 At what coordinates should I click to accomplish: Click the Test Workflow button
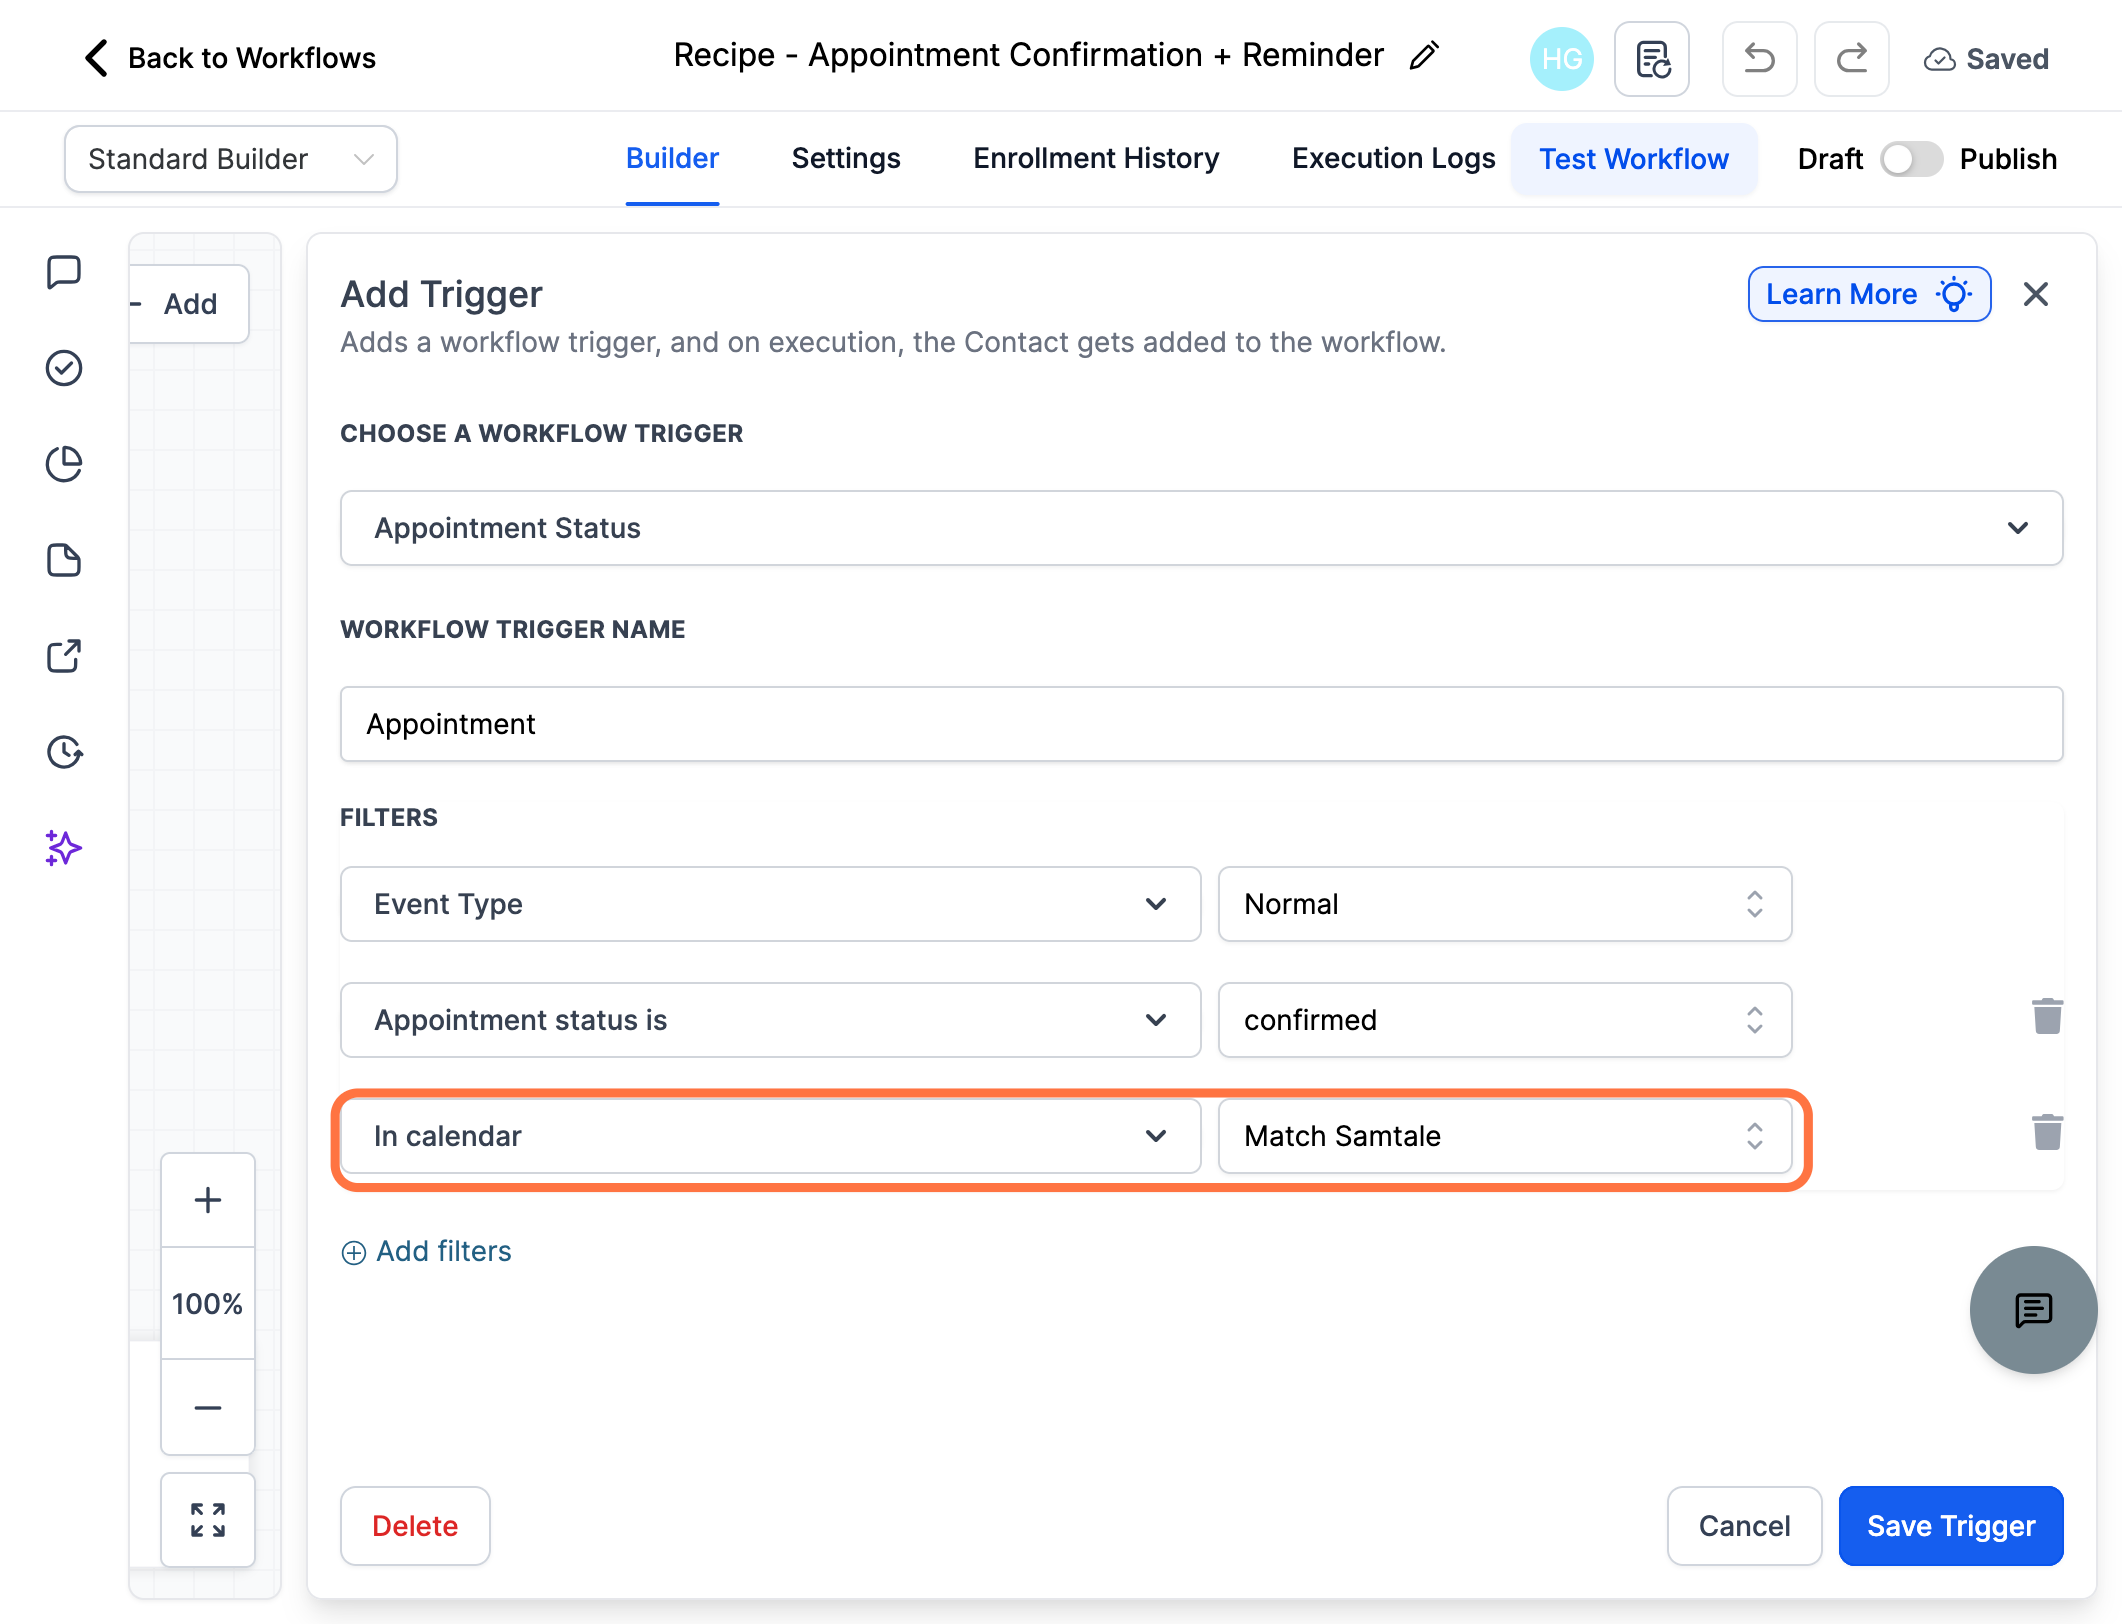click(x=1634, y=159)
